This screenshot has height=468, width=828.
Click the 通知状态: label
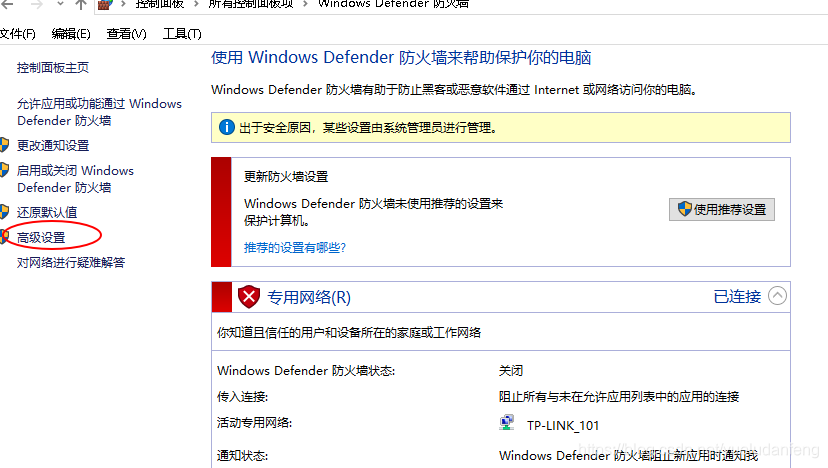242,455
